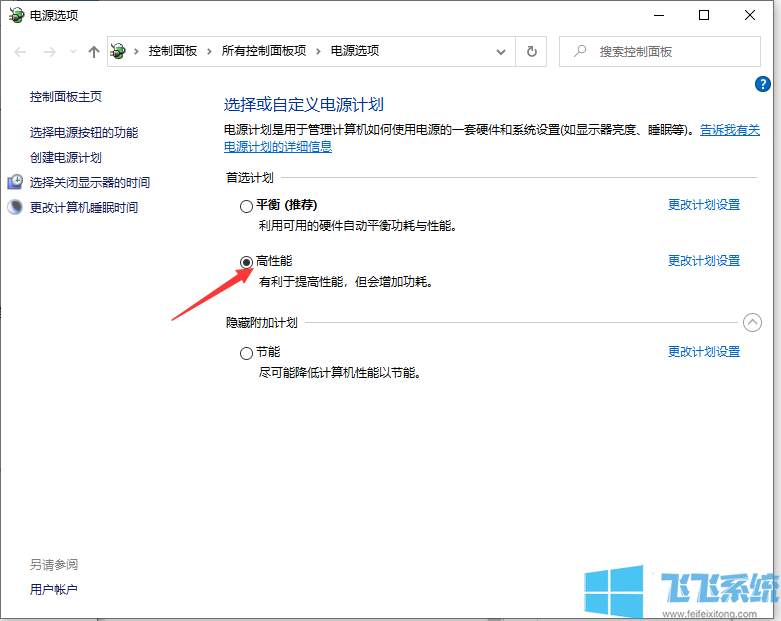This screenshot has width=781, height=621.
Task: Open 告诉我有关电源计划的详细信息 help link
Action: click(x=730, y=130)
